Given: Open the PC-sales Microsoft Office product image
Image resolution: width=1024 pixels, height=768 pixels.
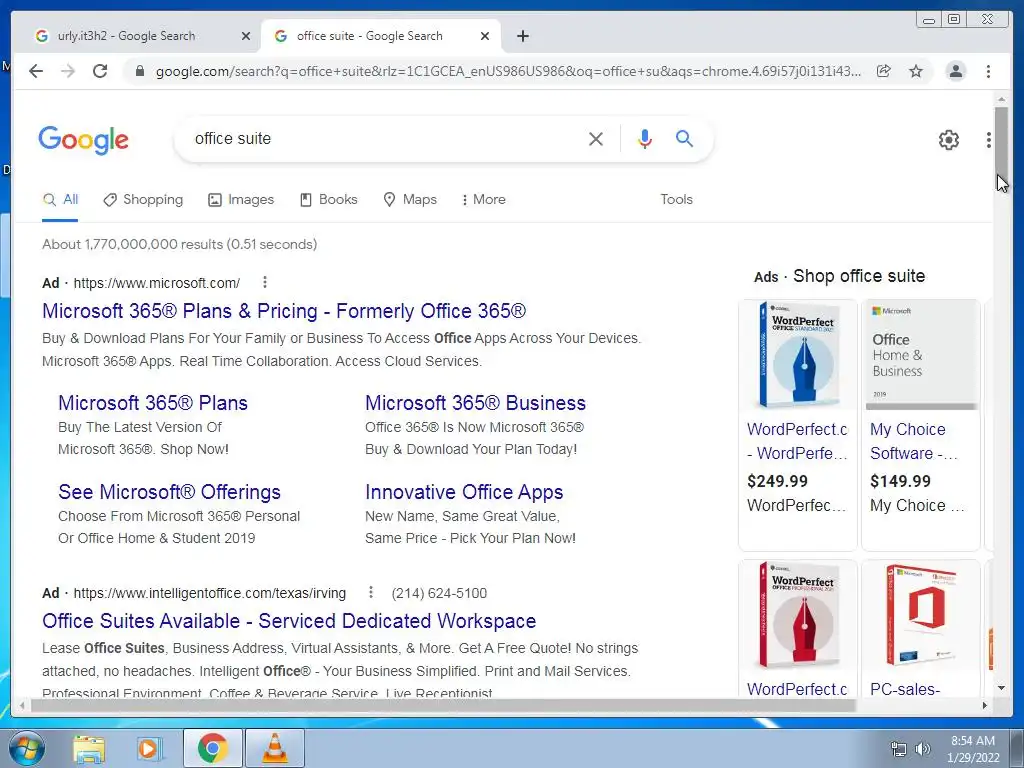Looking at the screenshot, I should (921, 615).
